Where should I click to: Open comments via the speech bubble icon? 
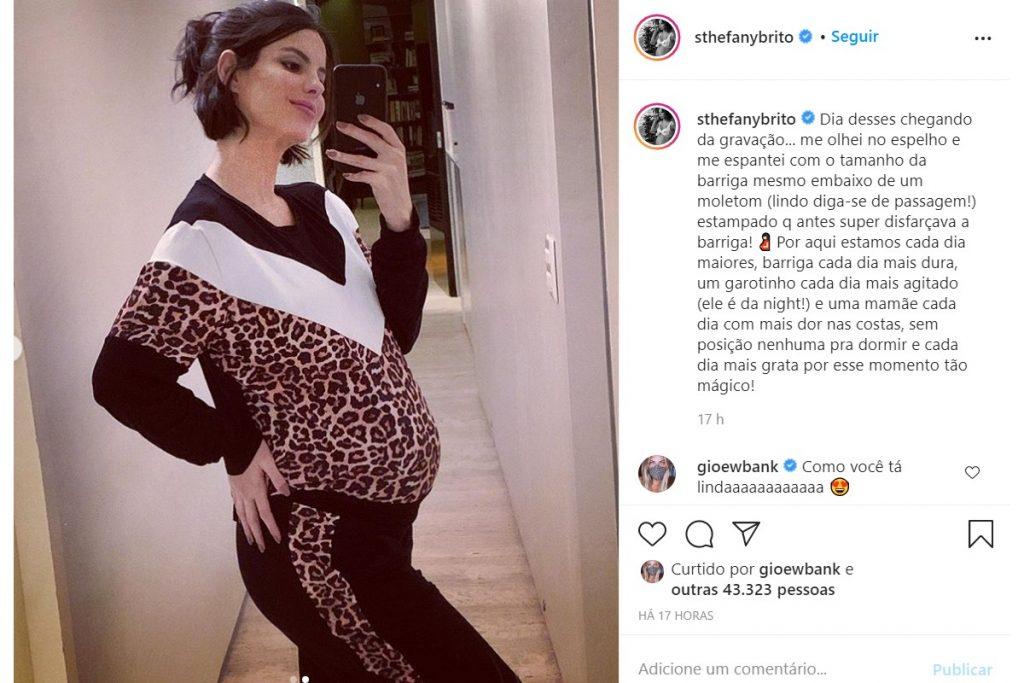[x=699, y=534]
